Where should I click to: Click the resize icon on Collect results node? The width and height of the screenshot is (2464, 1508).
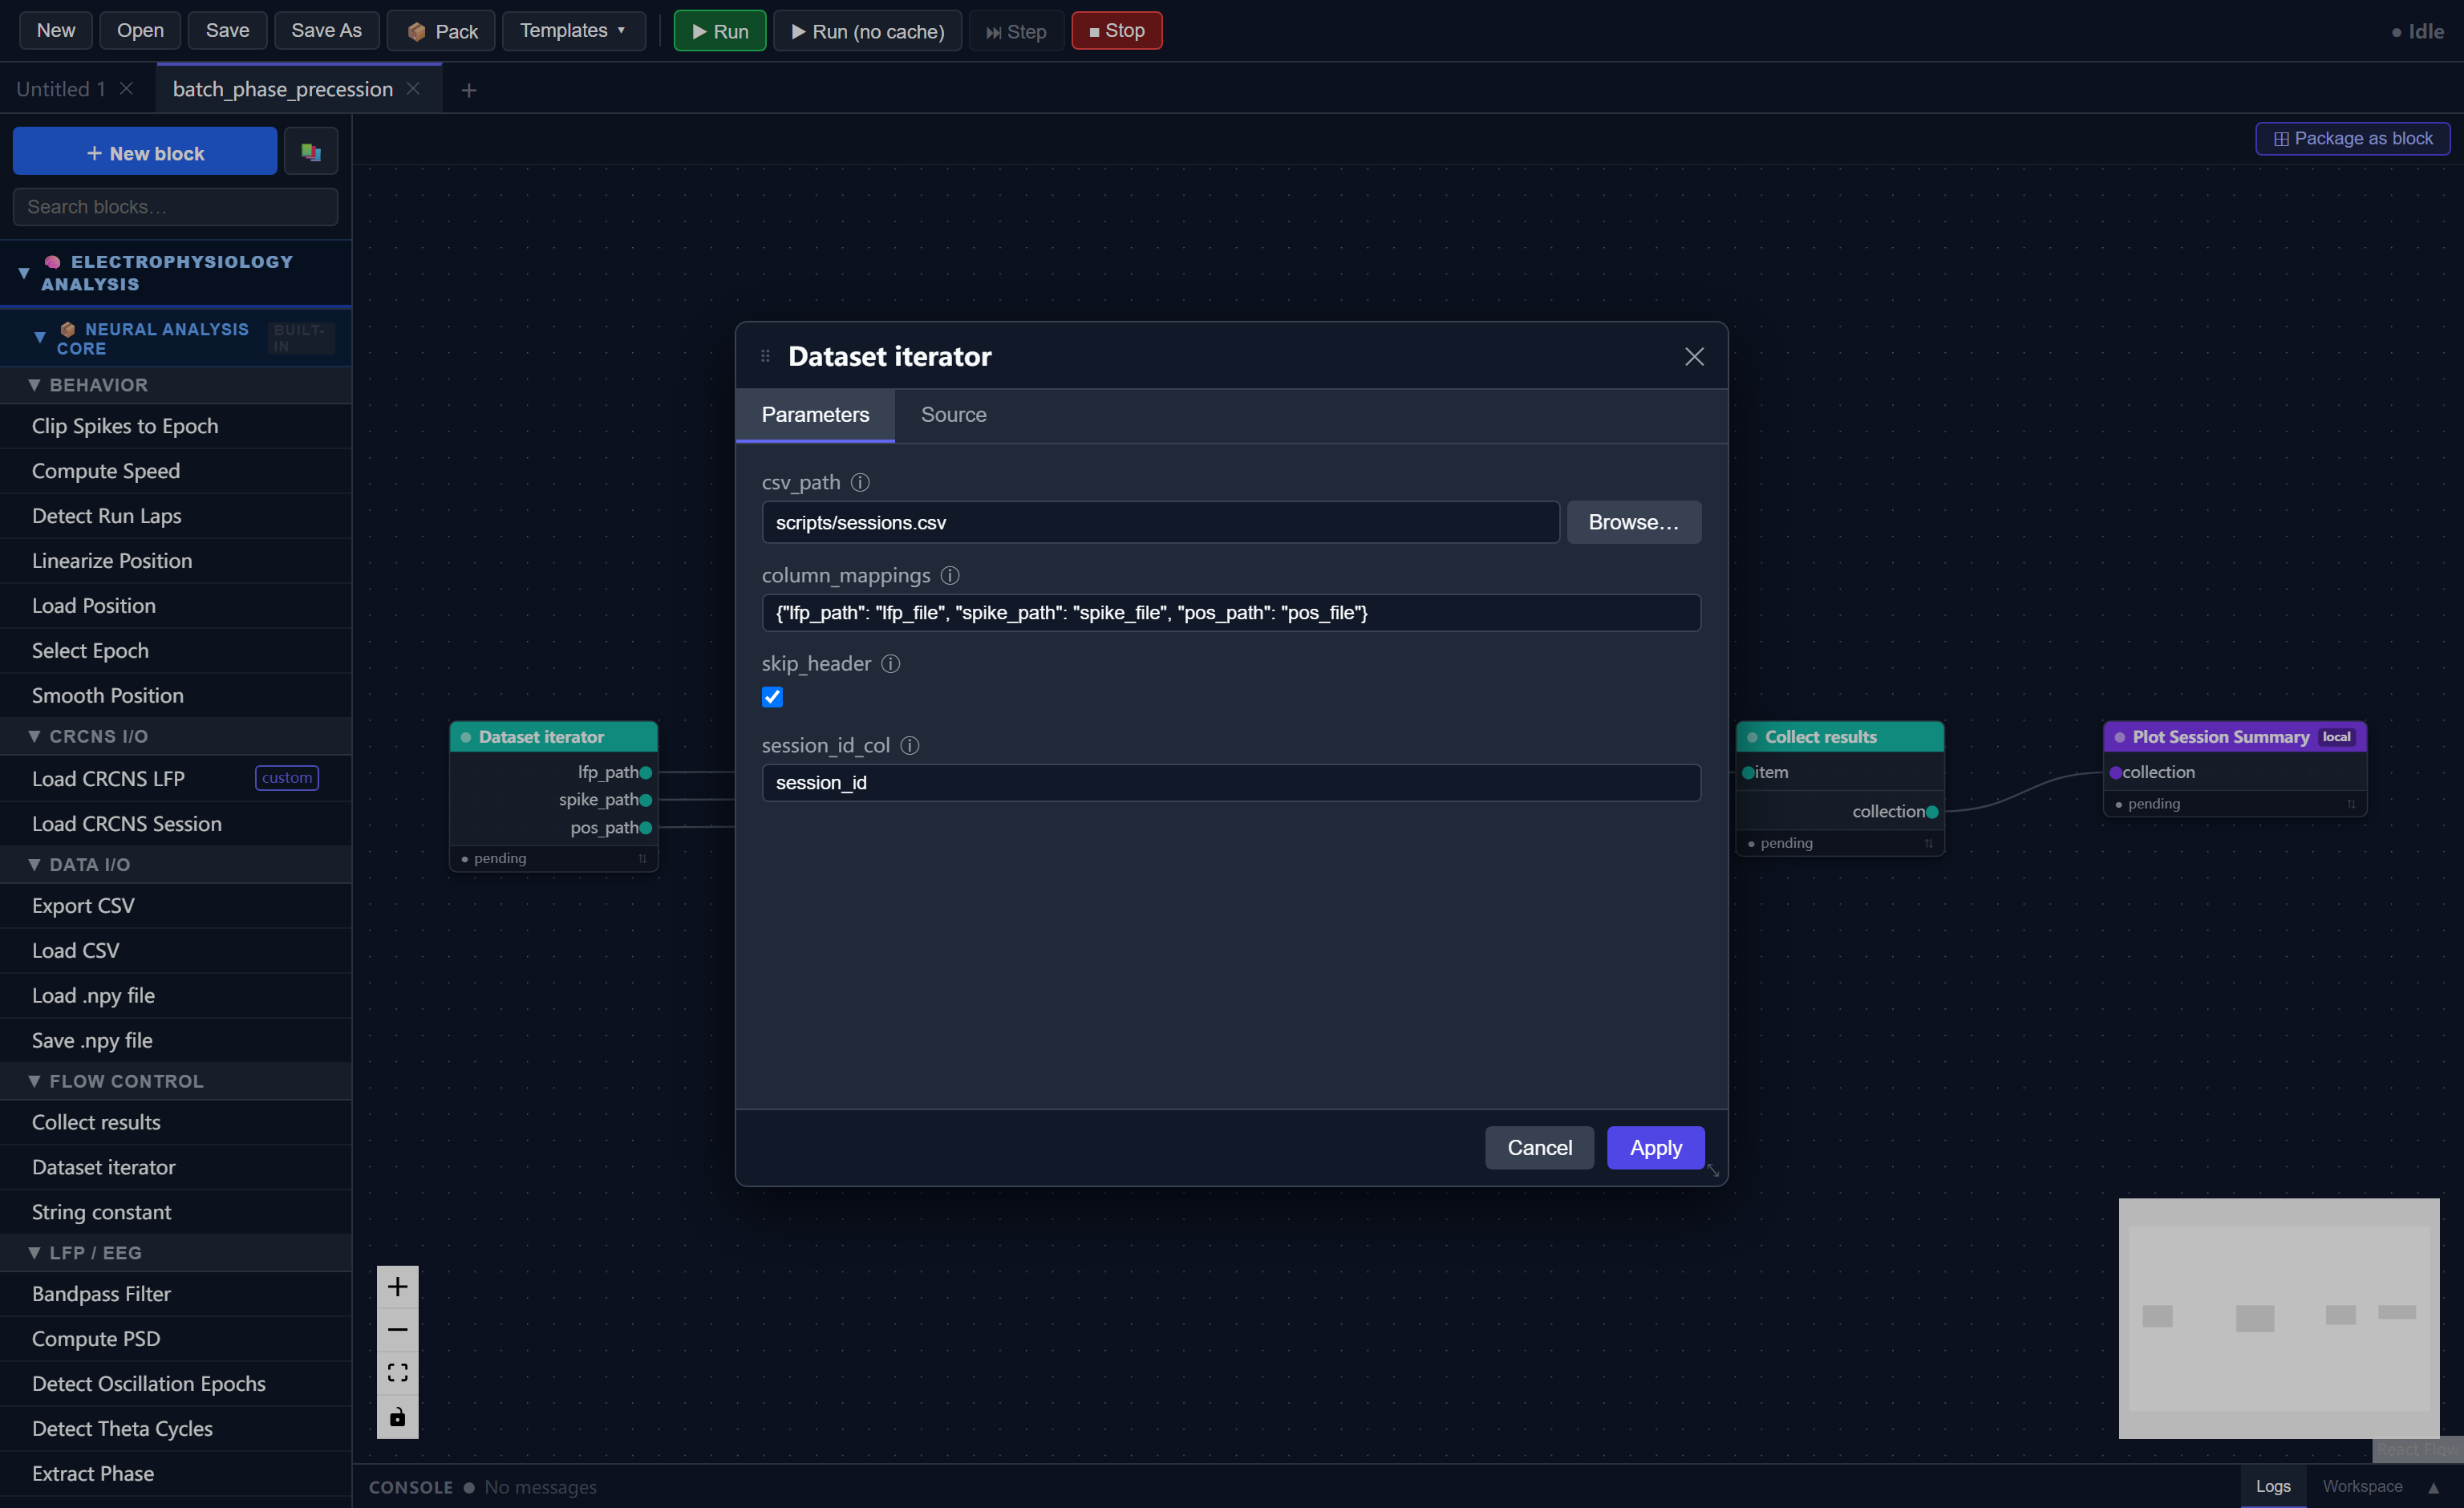pos(1929,844)
